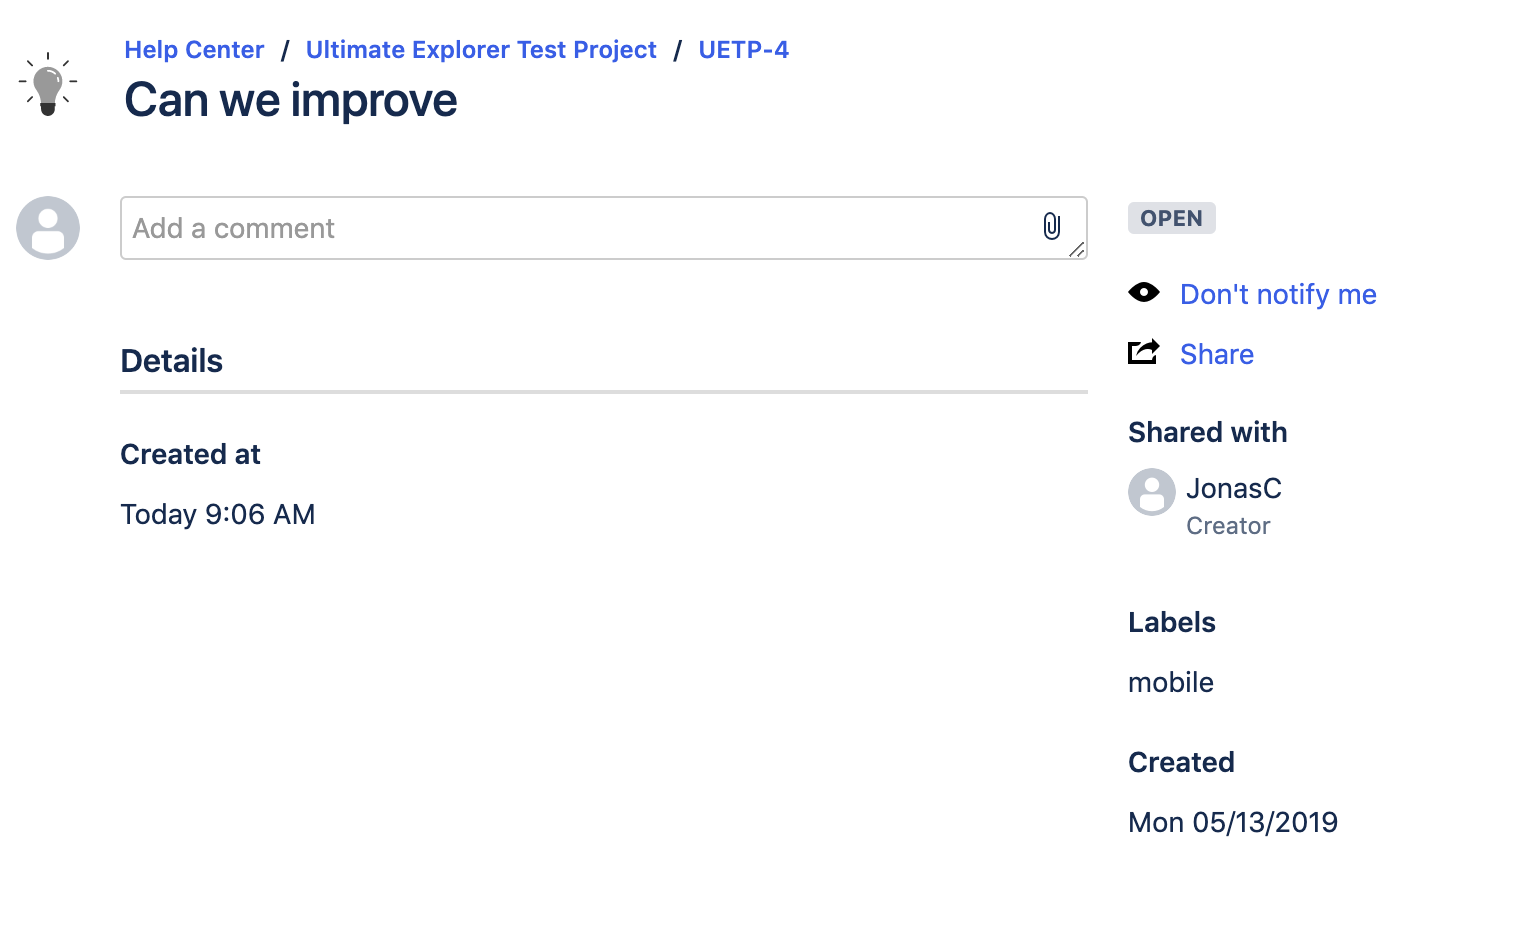Open the UETP-4 breadcrumb link
1528x930 pixels.
tap(744, 50)
